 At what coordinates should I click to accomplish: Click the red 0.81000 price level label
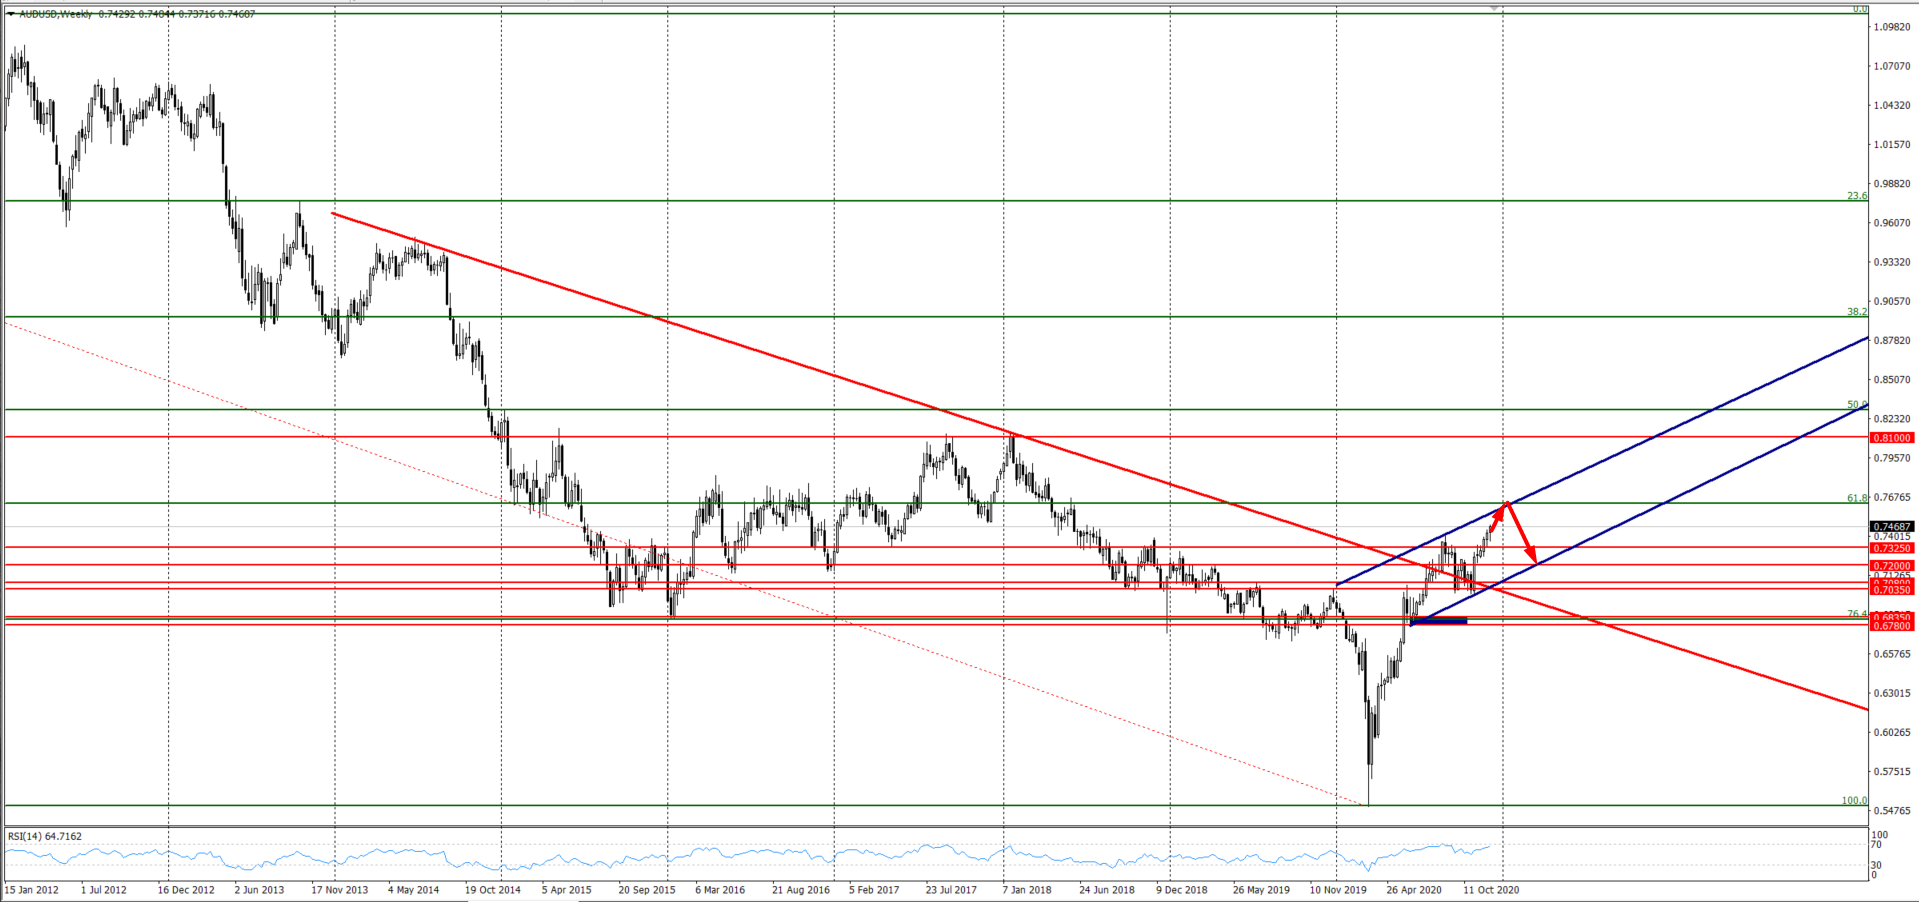coord(1891,438)
